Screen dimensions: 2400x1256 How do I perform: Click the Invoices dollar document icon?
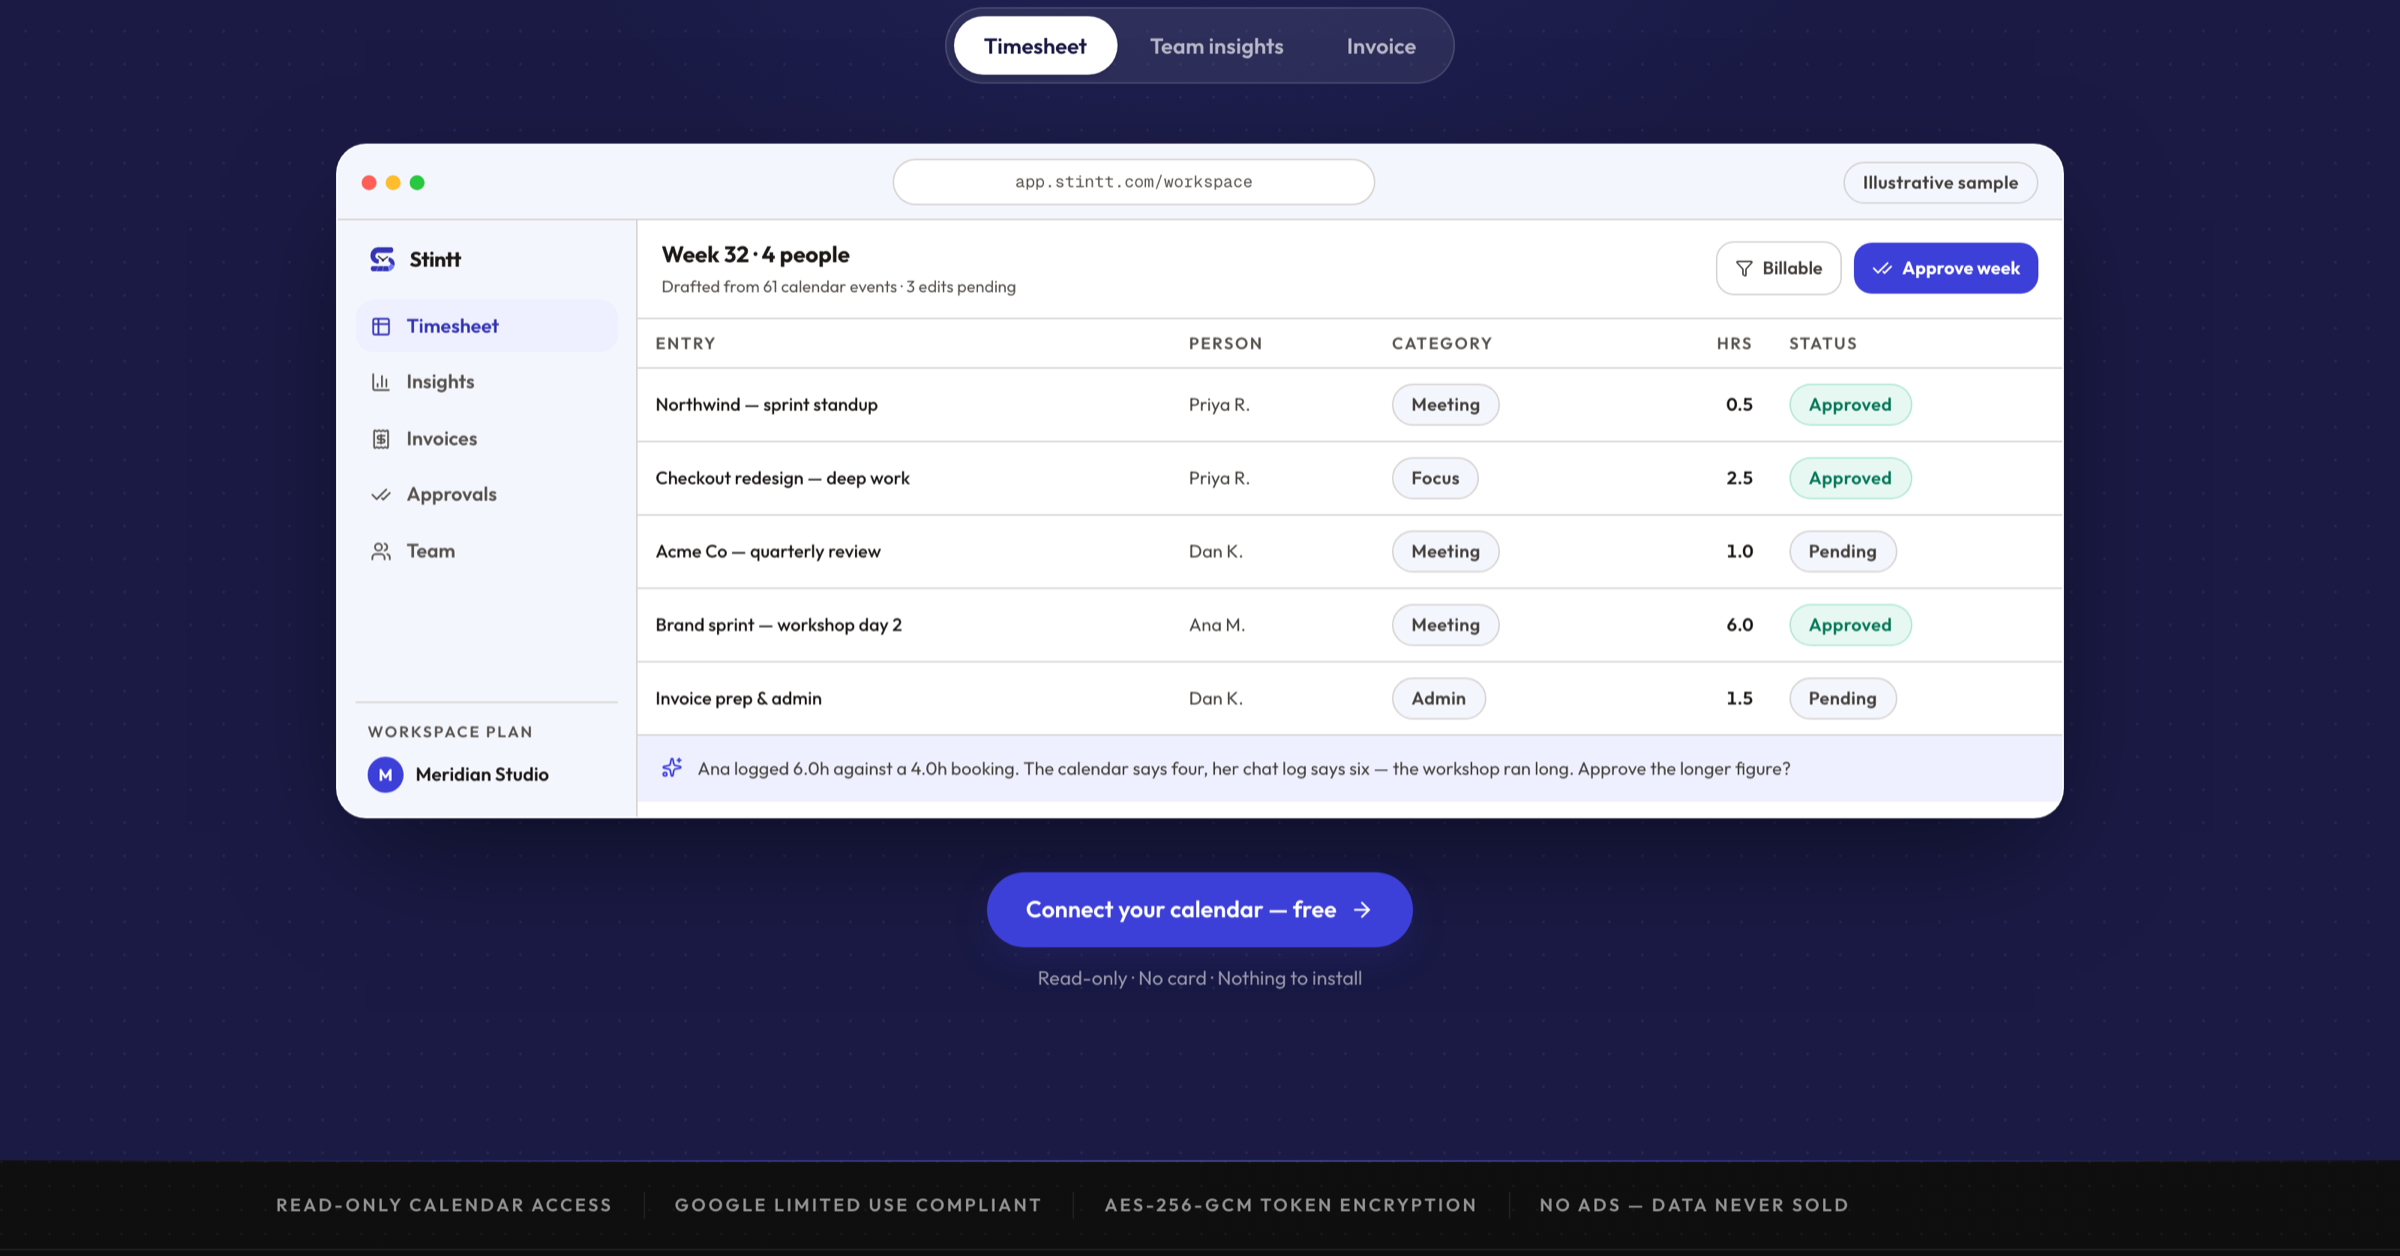click(381, 439)
